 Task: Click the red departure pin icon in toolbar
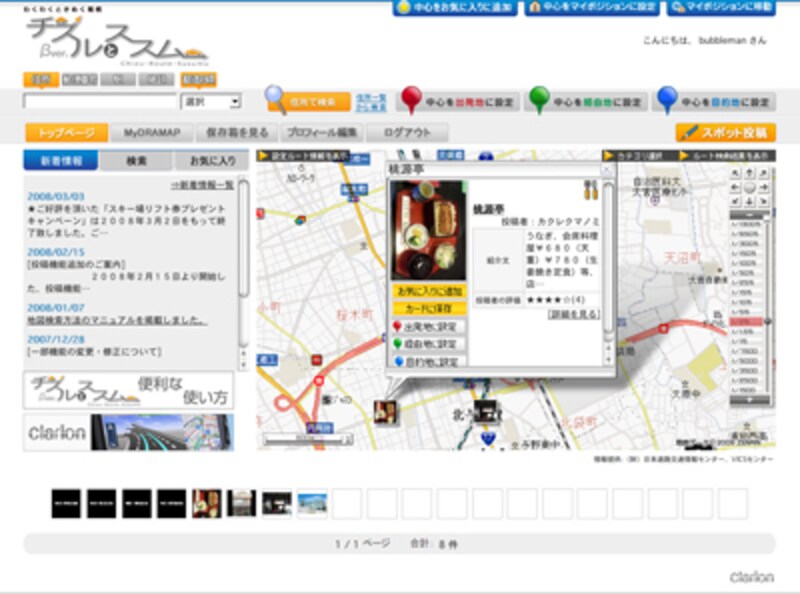pos(411,100)
